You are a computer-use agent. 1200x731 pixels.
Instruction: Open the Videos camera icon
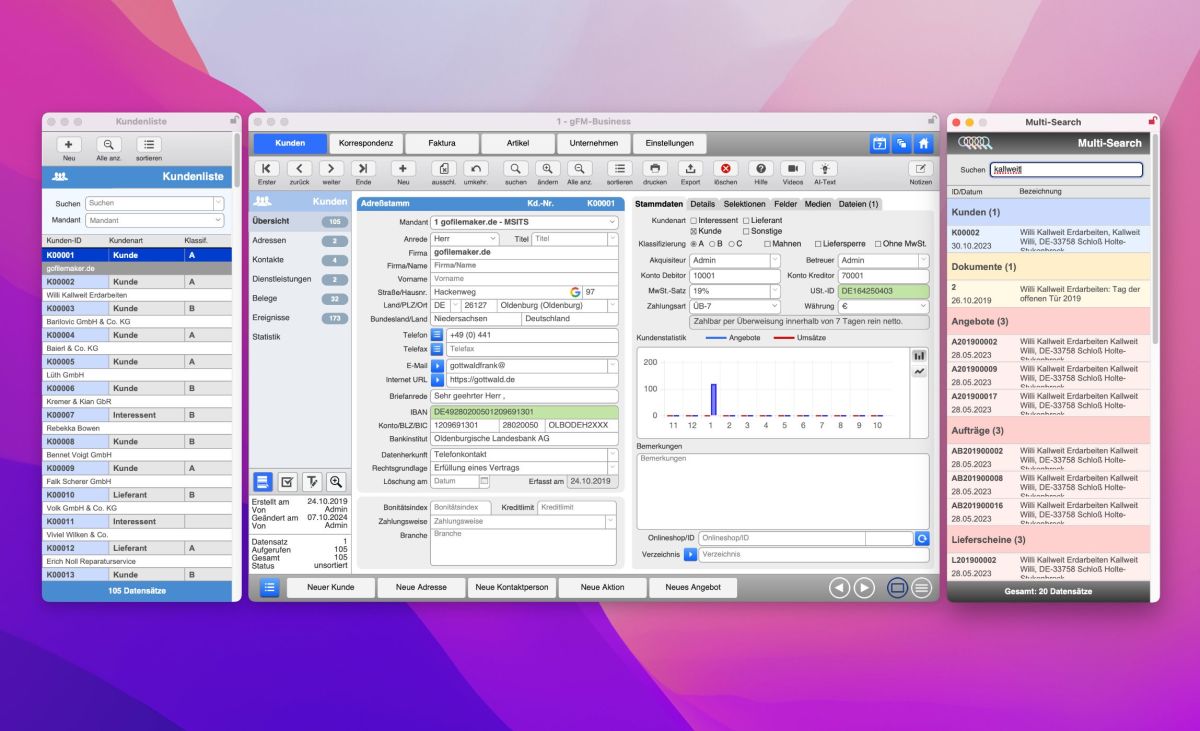pos(792,169)
